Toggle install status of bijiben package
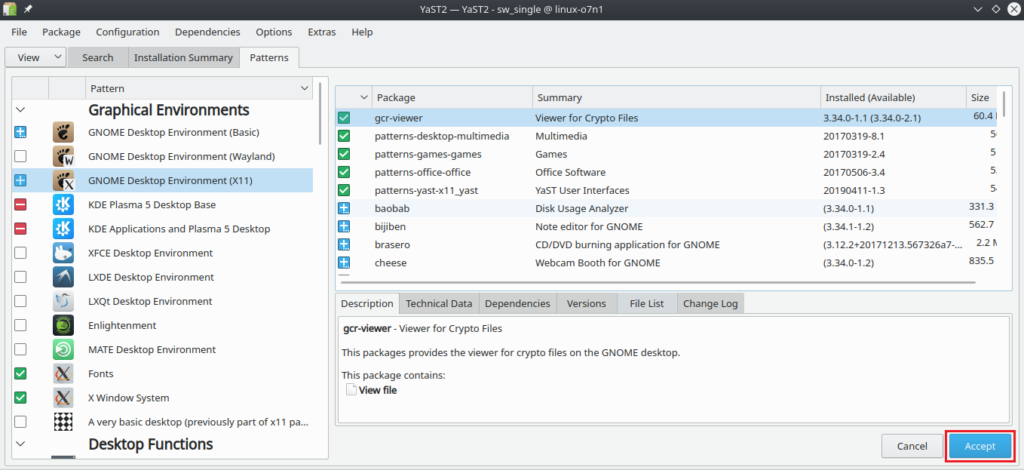 click(x=344, y=227)
